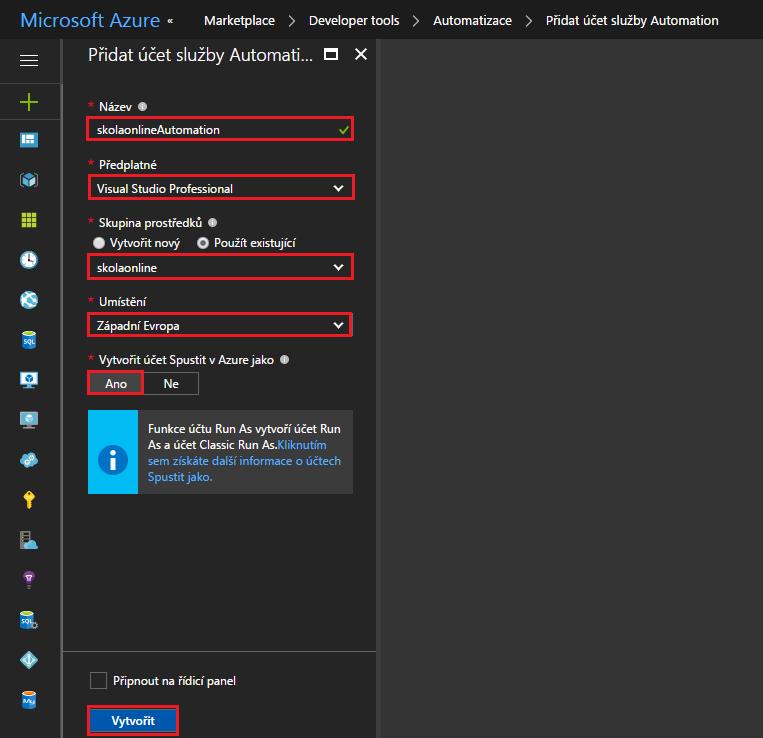This screenshot has height=738, width=763.
Task: Click the green plus New resource icon
Action: coord(29,102)
